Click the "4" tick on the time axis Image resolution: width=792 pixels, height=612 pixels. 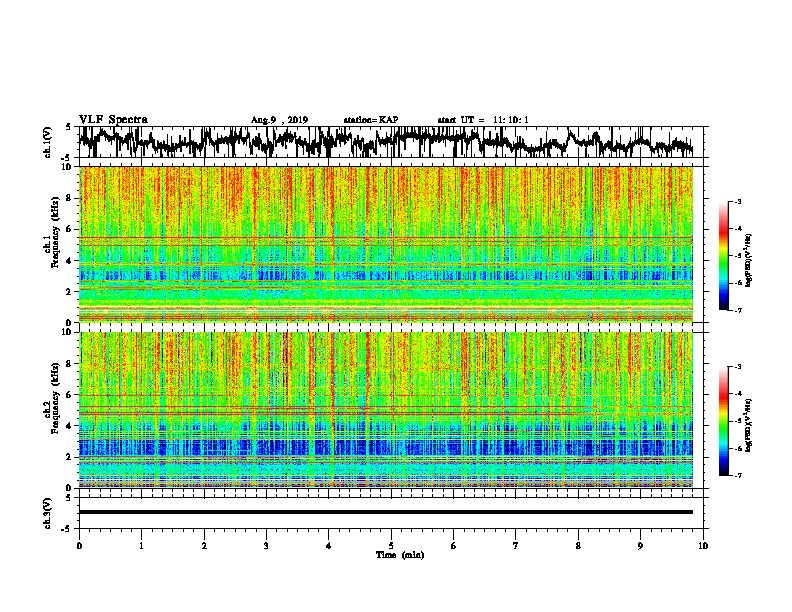329,546
